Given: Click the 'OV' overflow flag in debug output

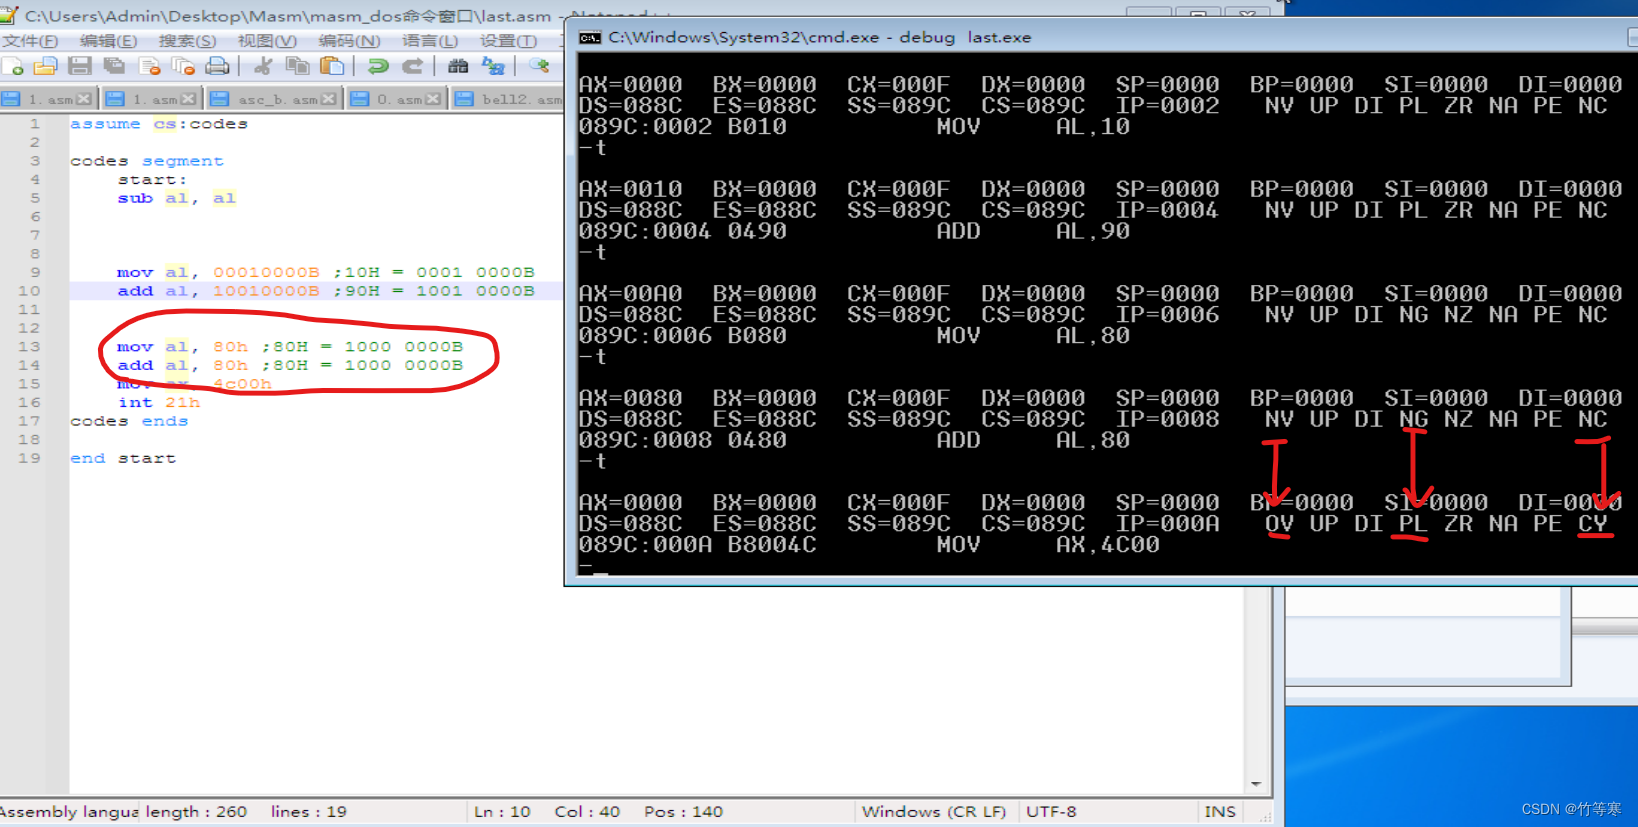Looking at the screenshot, I should [1279, 524].
